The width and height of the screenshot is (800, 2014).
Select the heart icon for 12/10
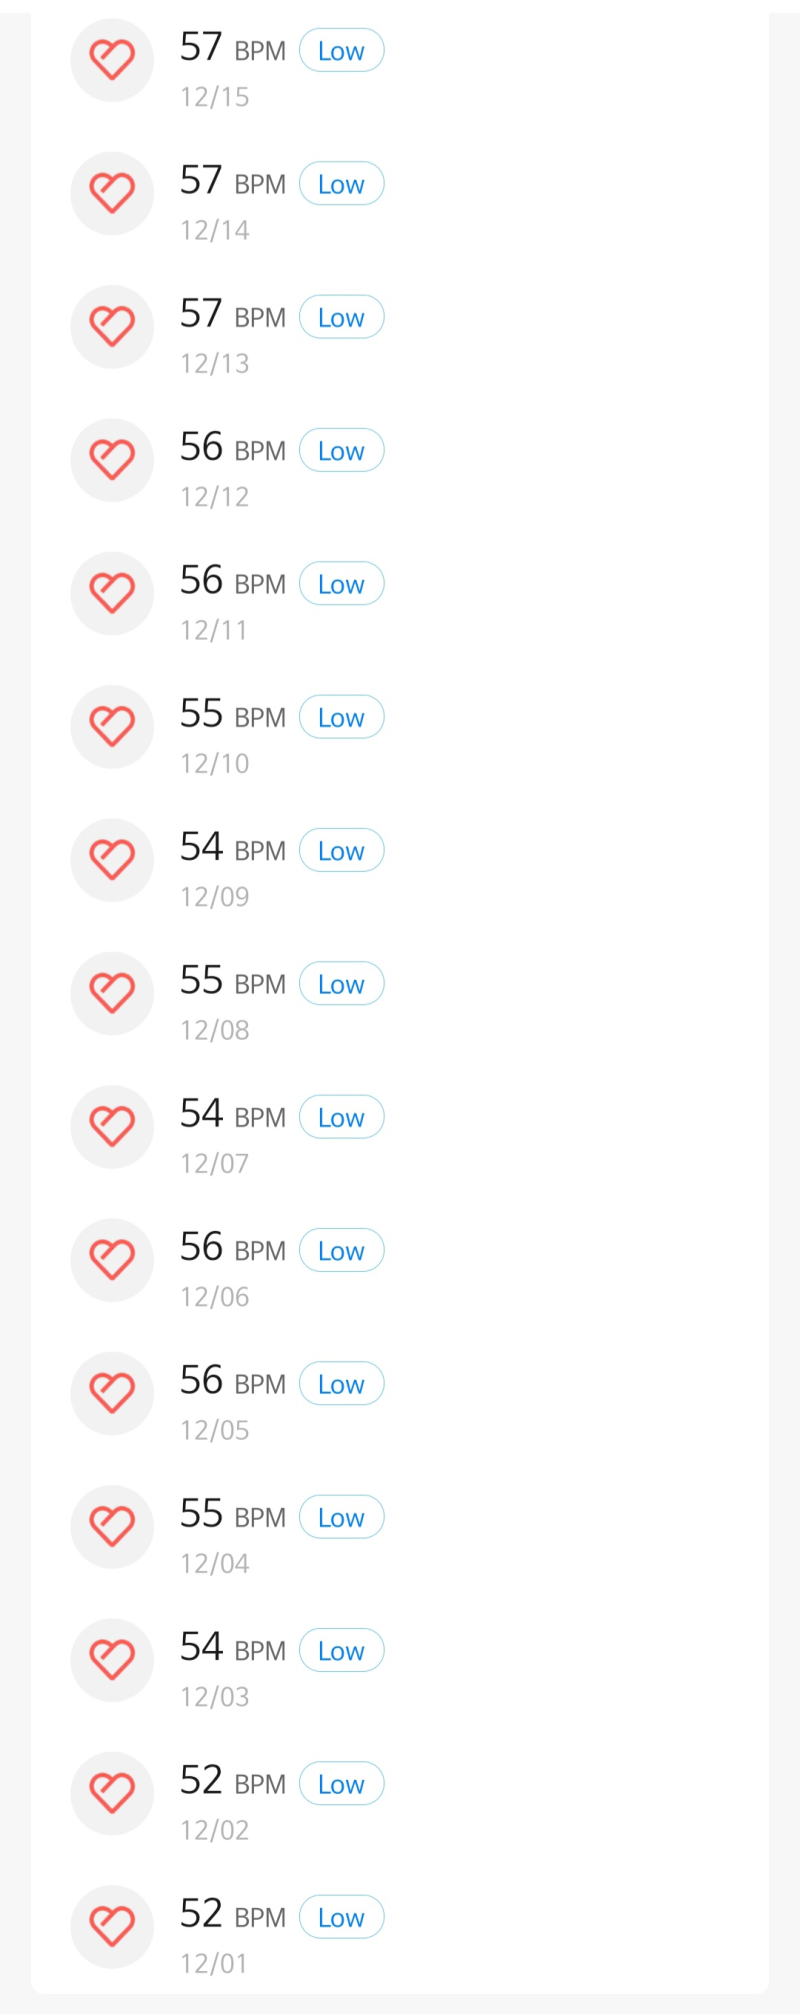pos(112,727)
